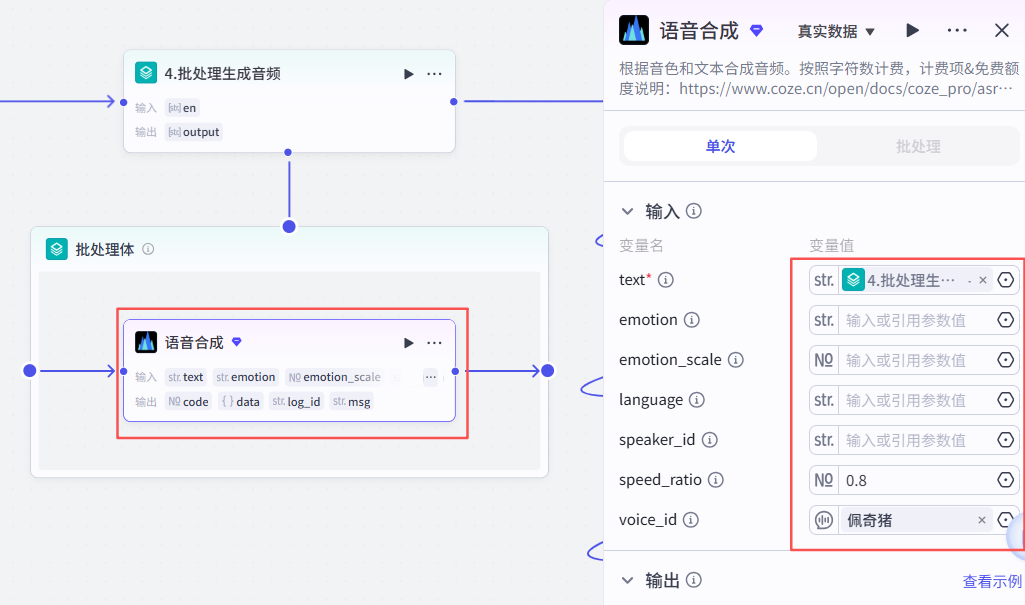Toggle reference mode for speed_ratio value
This screenshot has width=1025, height=605.
coord(1007,479)
